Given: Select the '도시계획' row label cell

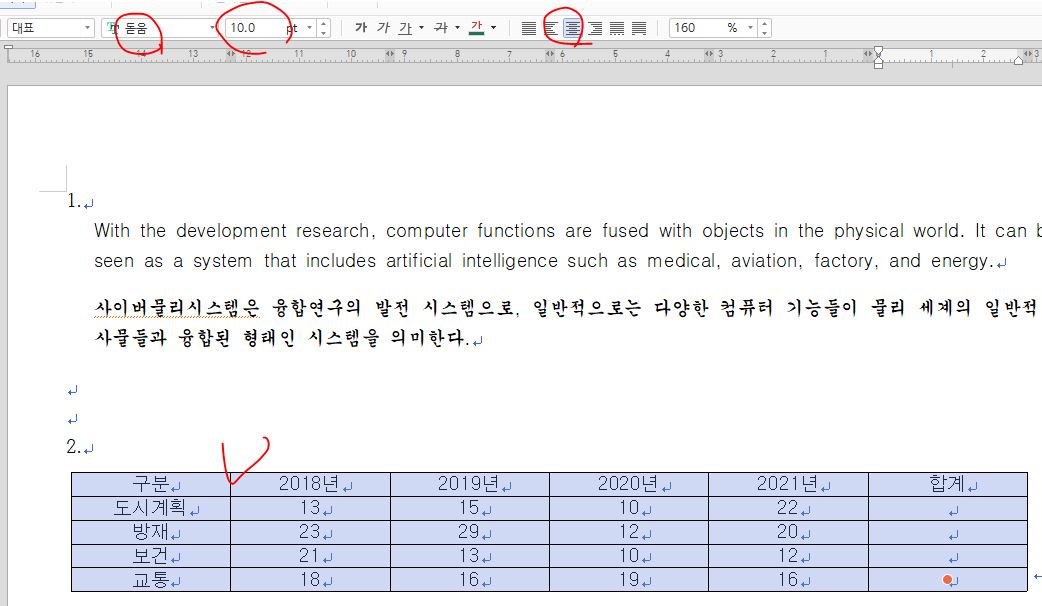Looking at the screenshot, I should (151, 508).
